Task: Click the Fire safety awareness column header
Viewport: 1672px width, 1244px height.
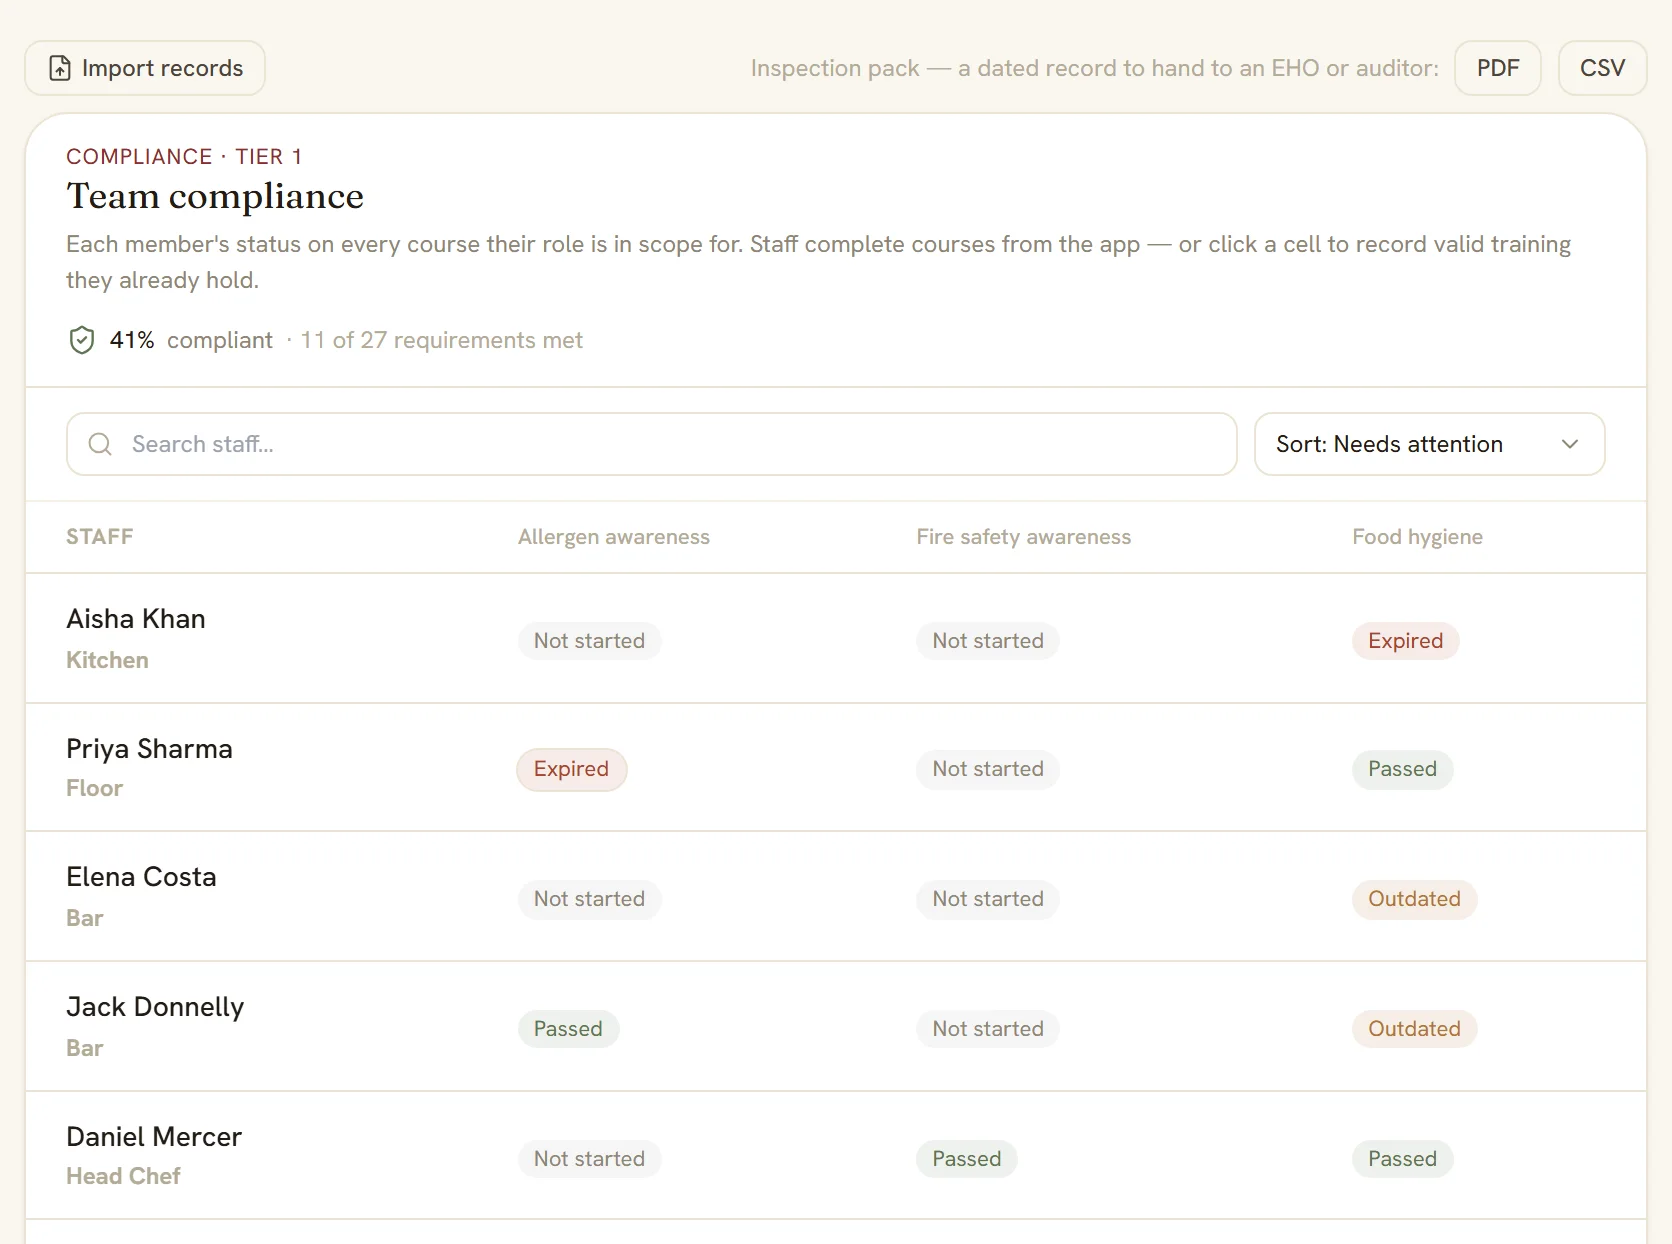Action: 1023,537
